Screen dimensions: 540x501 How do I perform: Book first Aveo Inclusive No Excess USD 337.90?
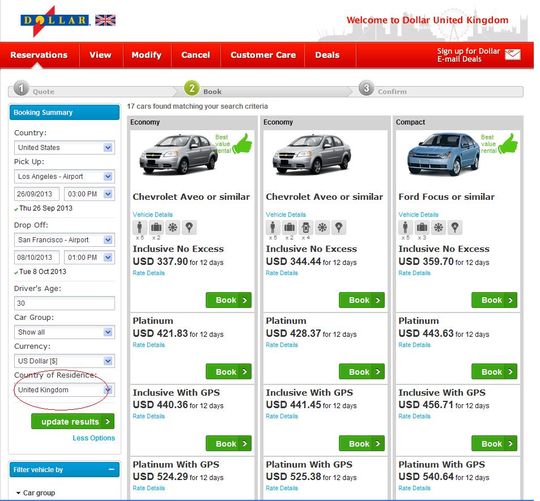click(229, 300)
